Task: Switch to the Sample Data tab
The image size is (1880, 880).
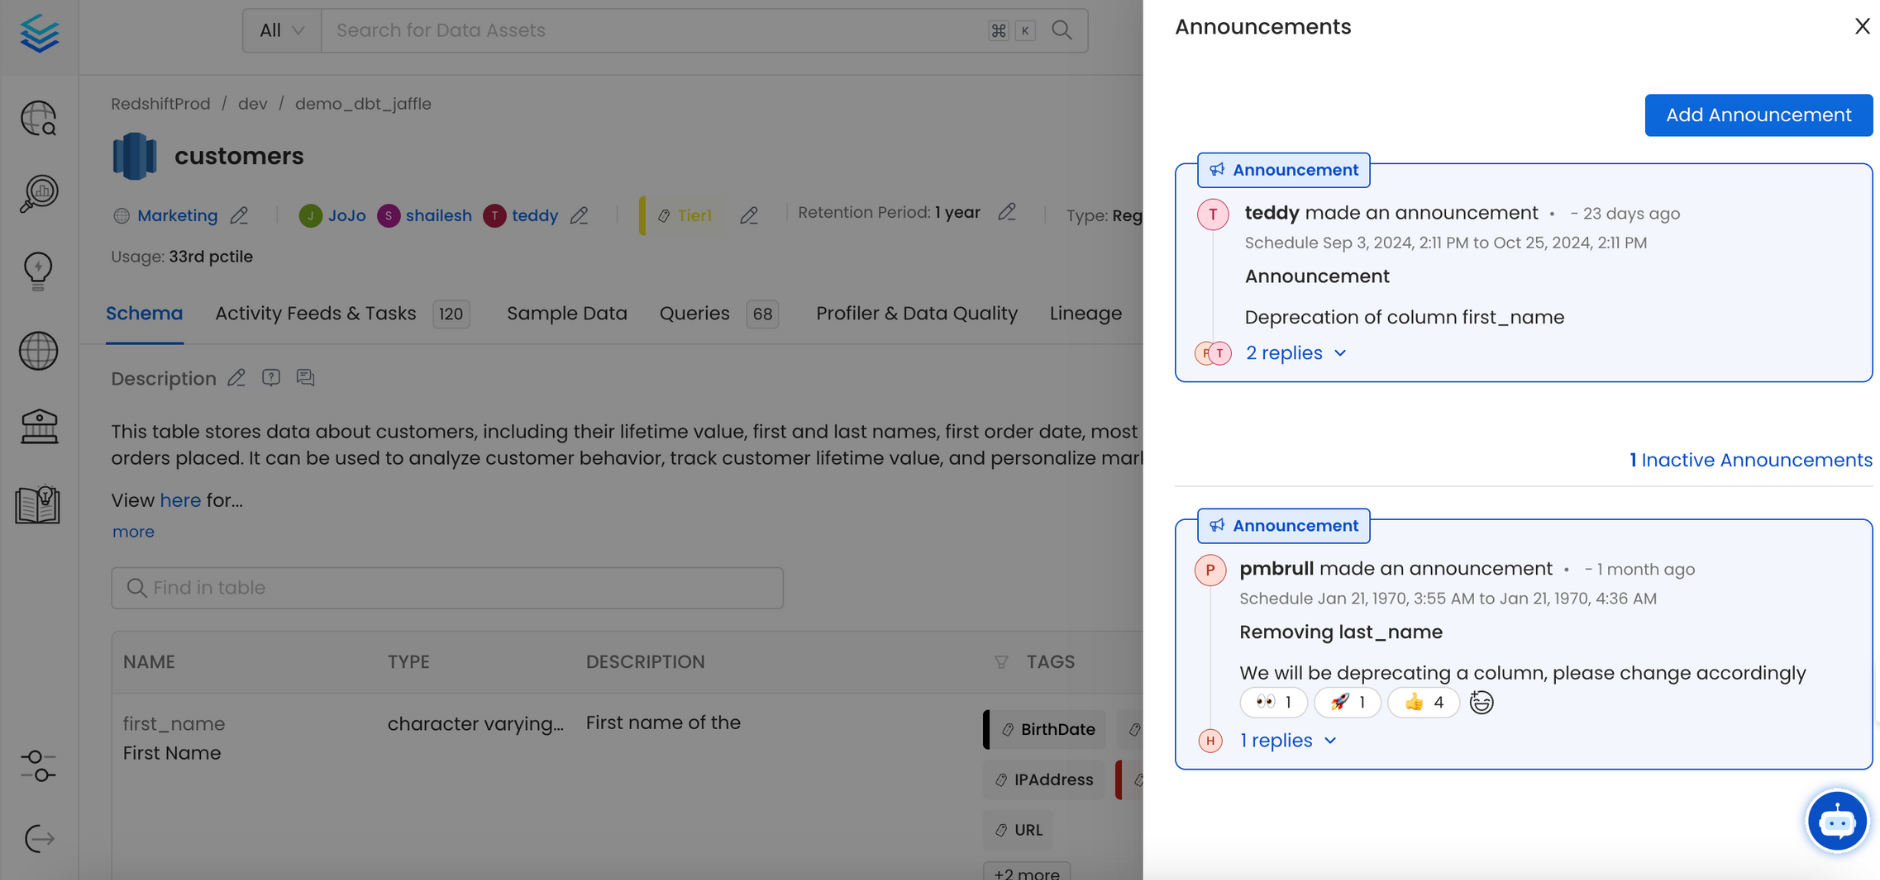Action: [x=566, y=314]
